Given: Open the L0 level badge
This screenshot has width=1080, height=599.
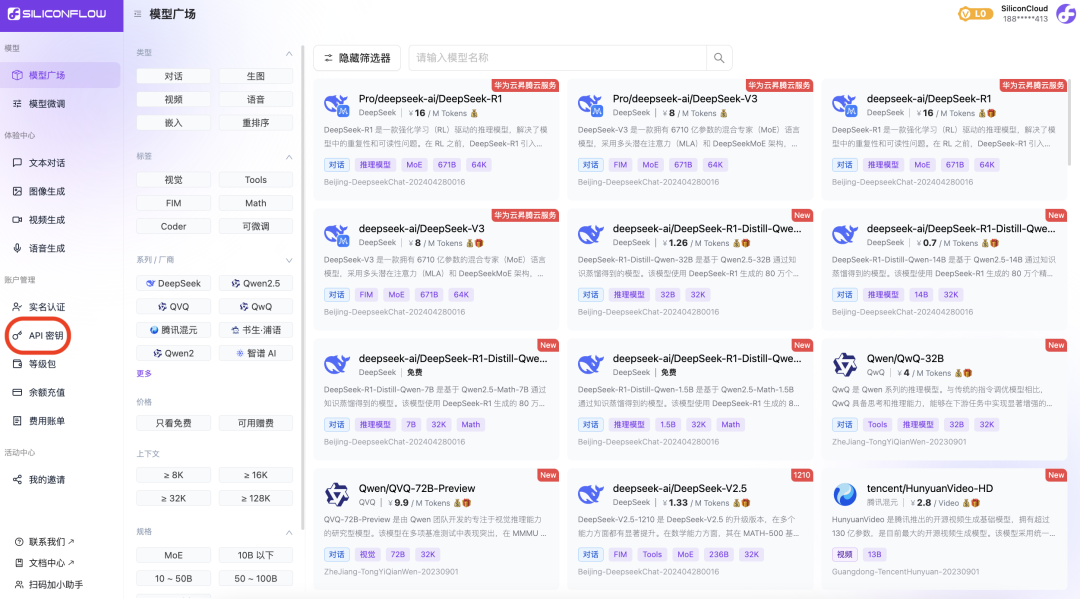Looking at the screenshot, I should point(975,14).
